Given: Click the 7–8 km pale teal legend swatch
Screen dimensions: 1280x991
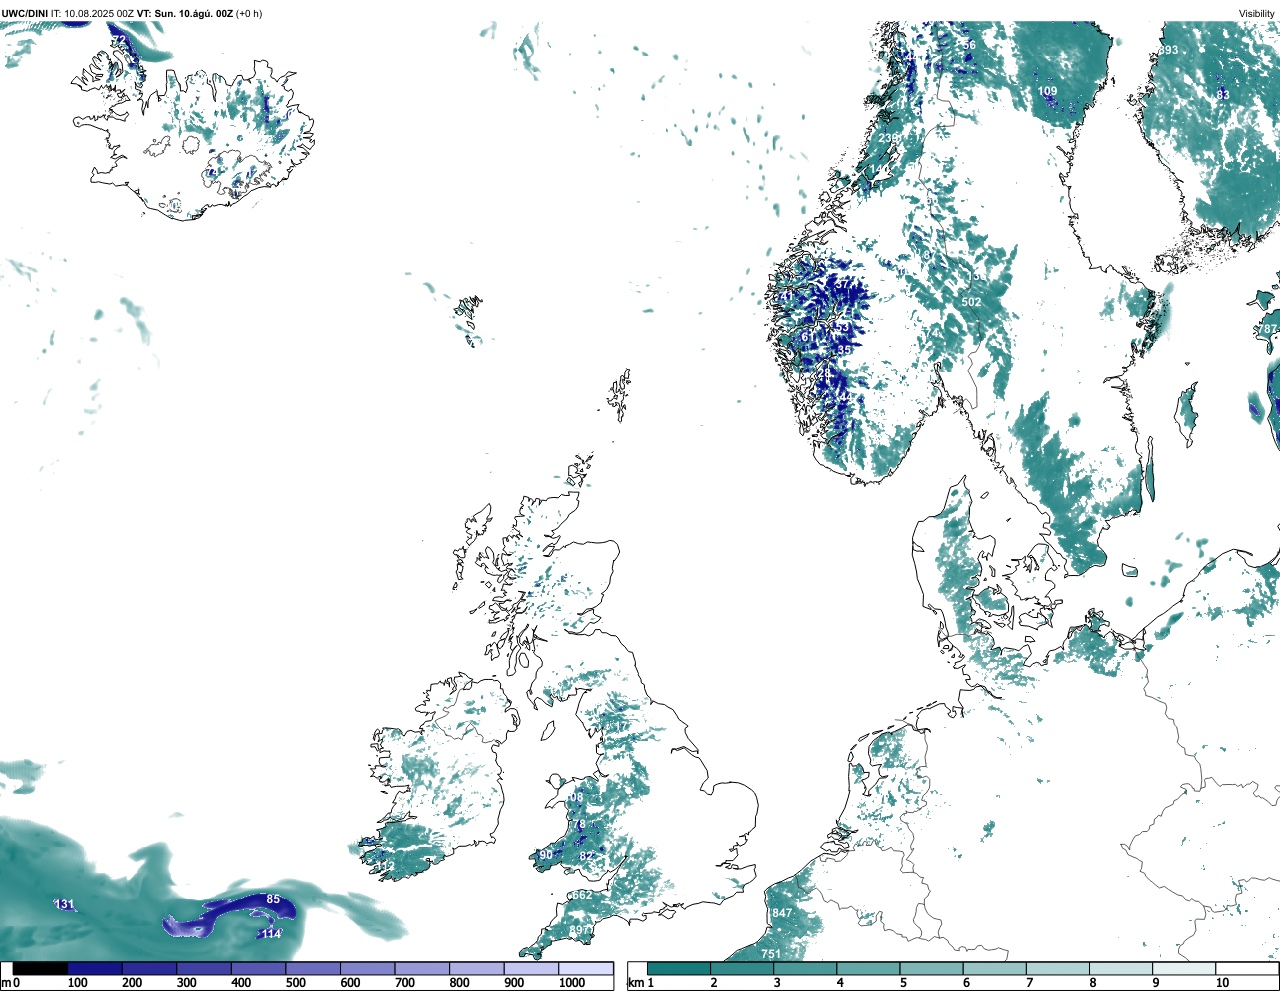Looking at the screenshot, I should coord(1058,968).
